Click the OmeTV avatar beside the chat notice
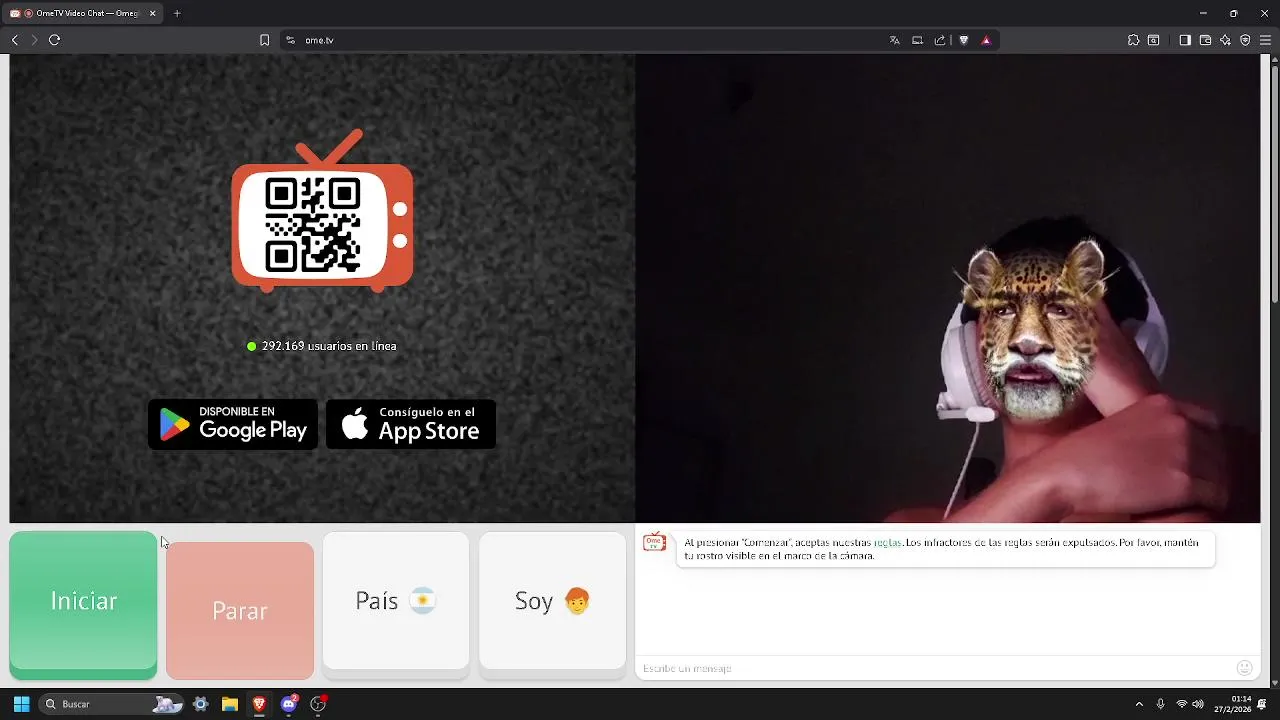Viewport: 1280px width, 720px height. tap(654, 542)
